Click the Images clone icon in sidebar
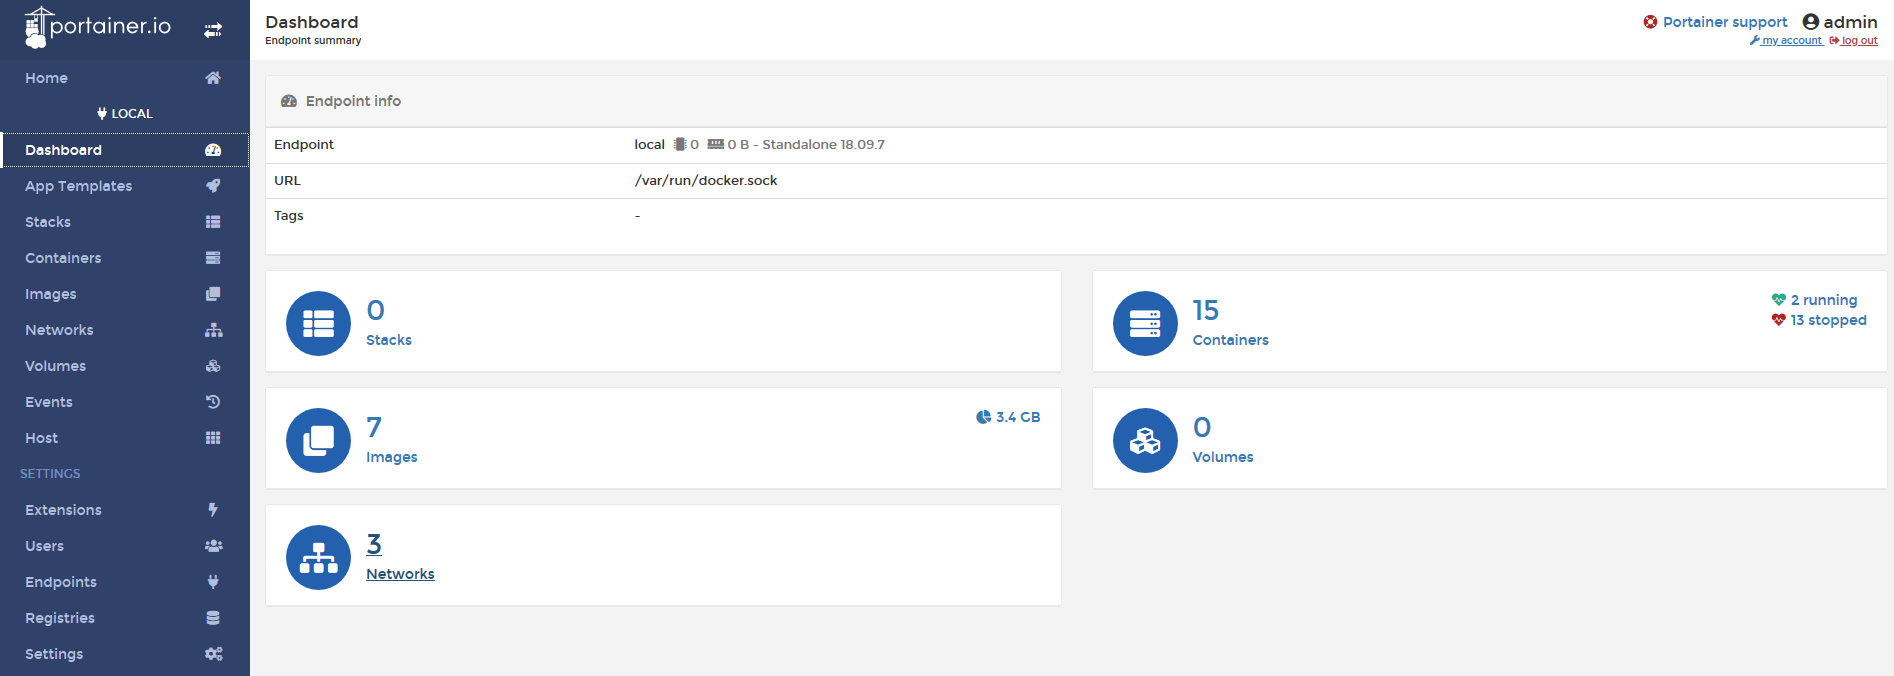 point(213,294)
